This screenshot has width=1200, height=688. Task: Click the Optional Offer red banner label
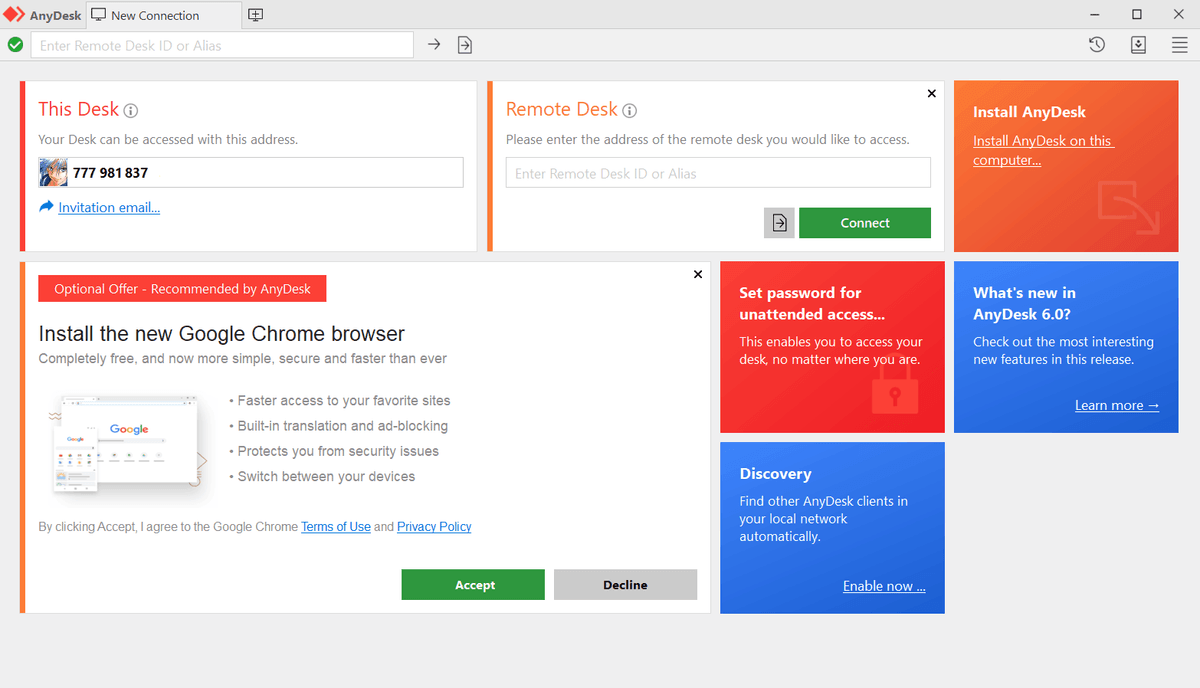[x=182, y=289]
